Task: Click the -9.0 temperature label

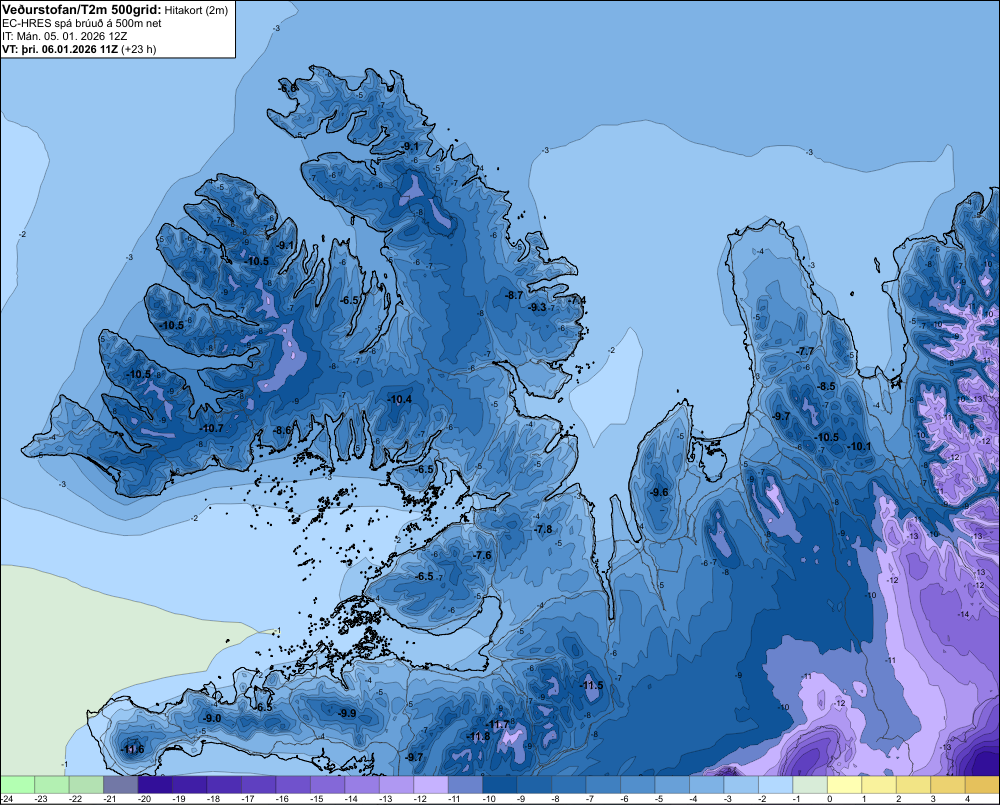Action: [212, 718]
